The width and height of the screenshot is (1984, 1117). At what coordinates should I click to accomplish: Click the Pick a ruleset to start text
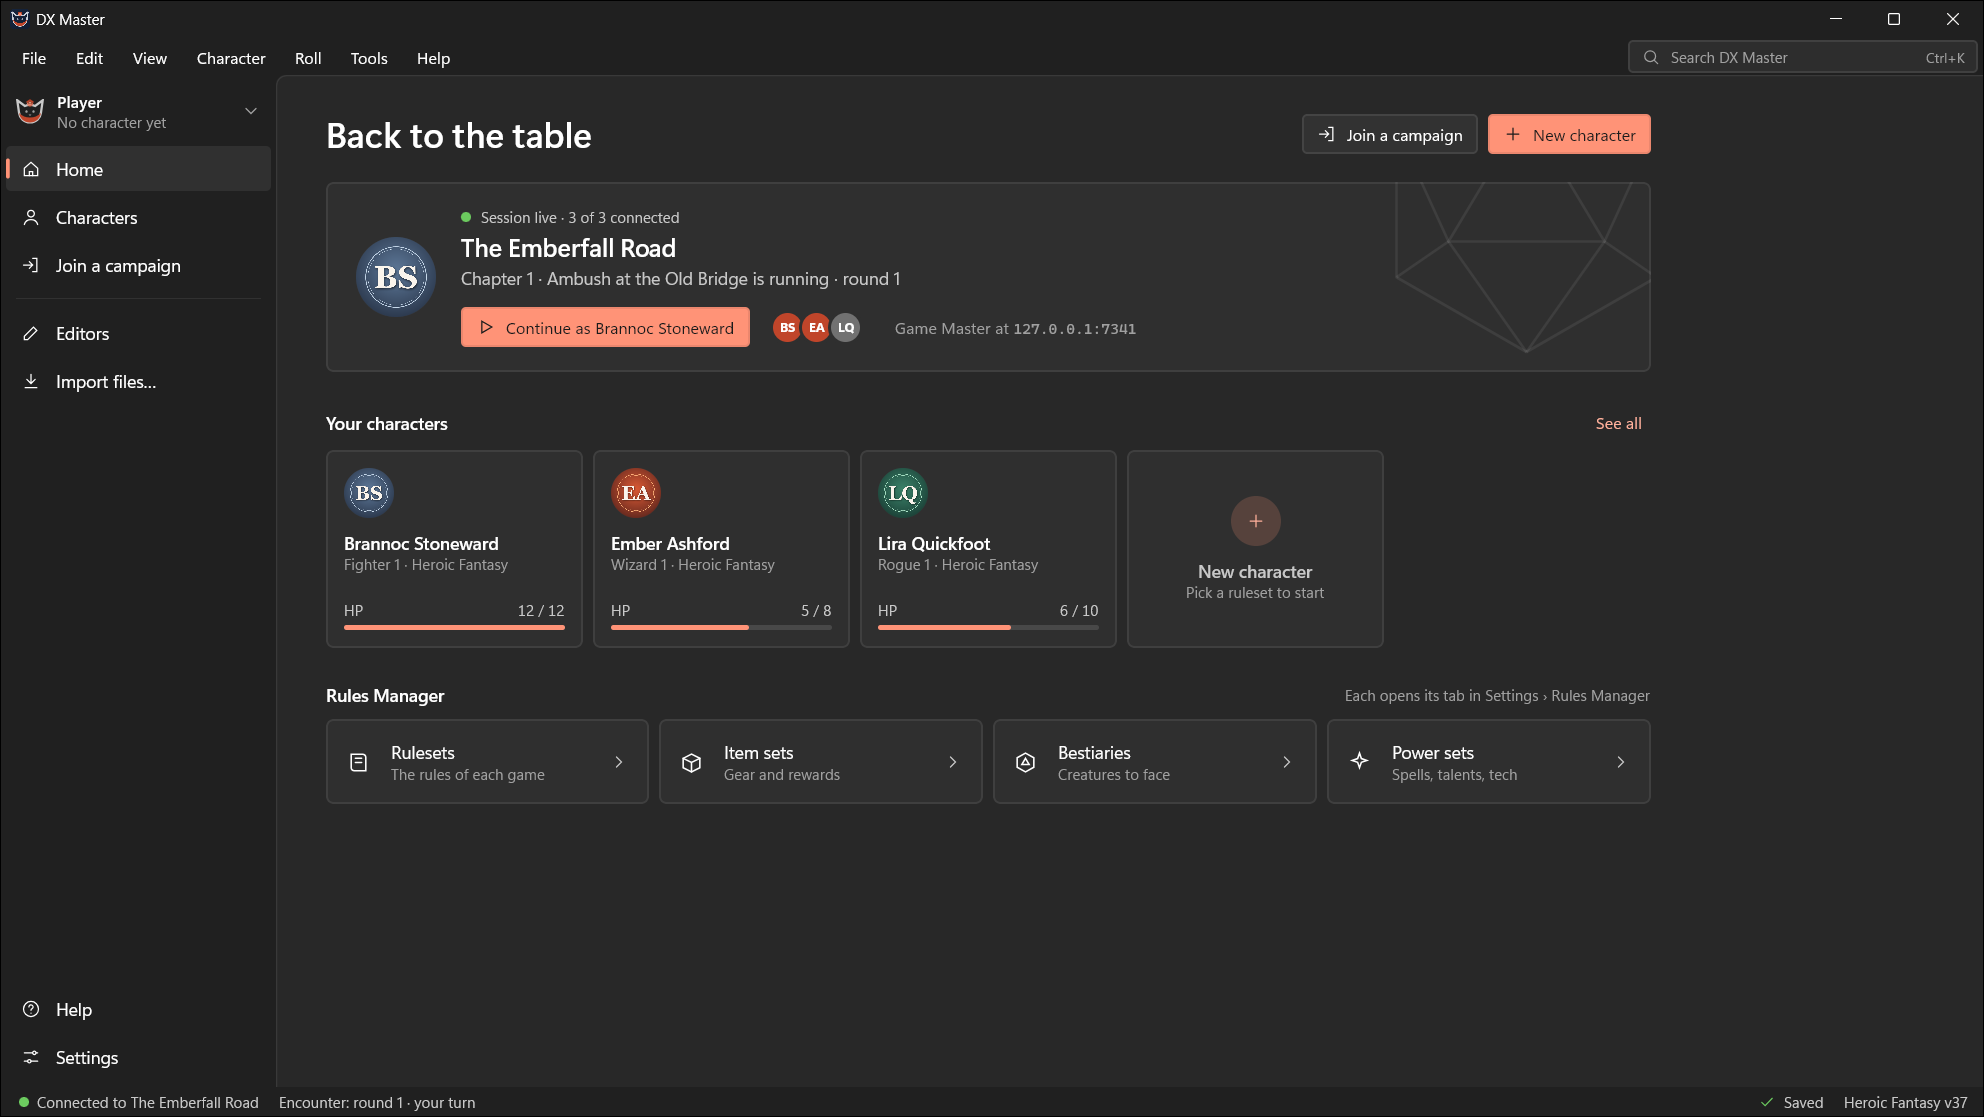pyautogui.click(x=1255, y=592)
